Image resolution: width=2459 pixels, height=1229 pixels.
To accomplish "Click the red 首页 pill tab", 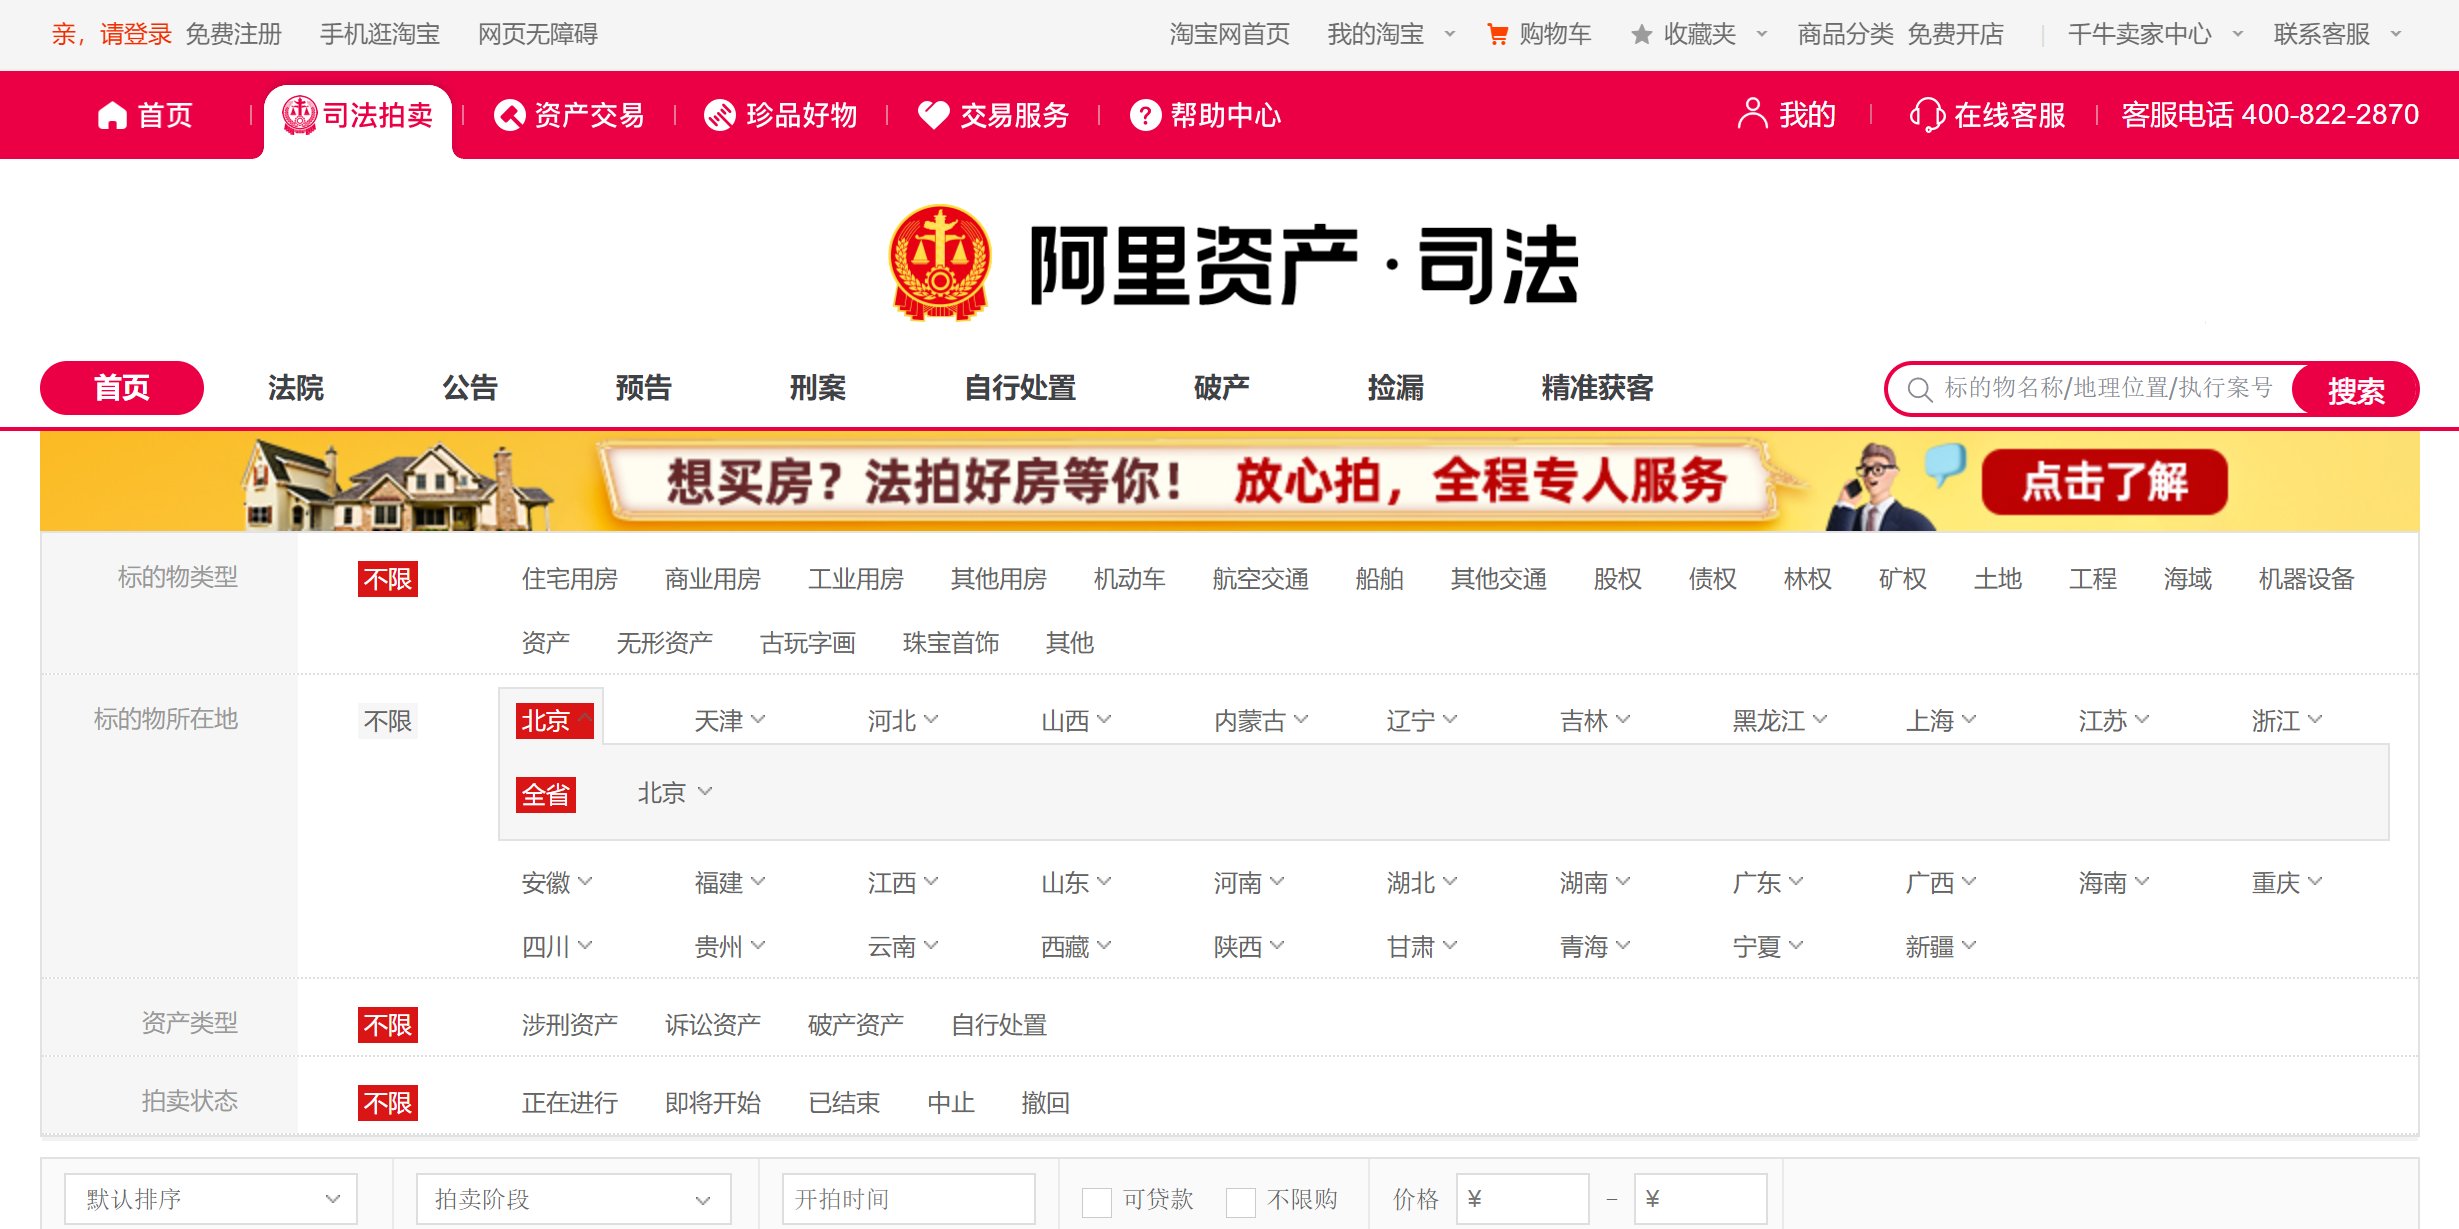I will coord(122,388).
